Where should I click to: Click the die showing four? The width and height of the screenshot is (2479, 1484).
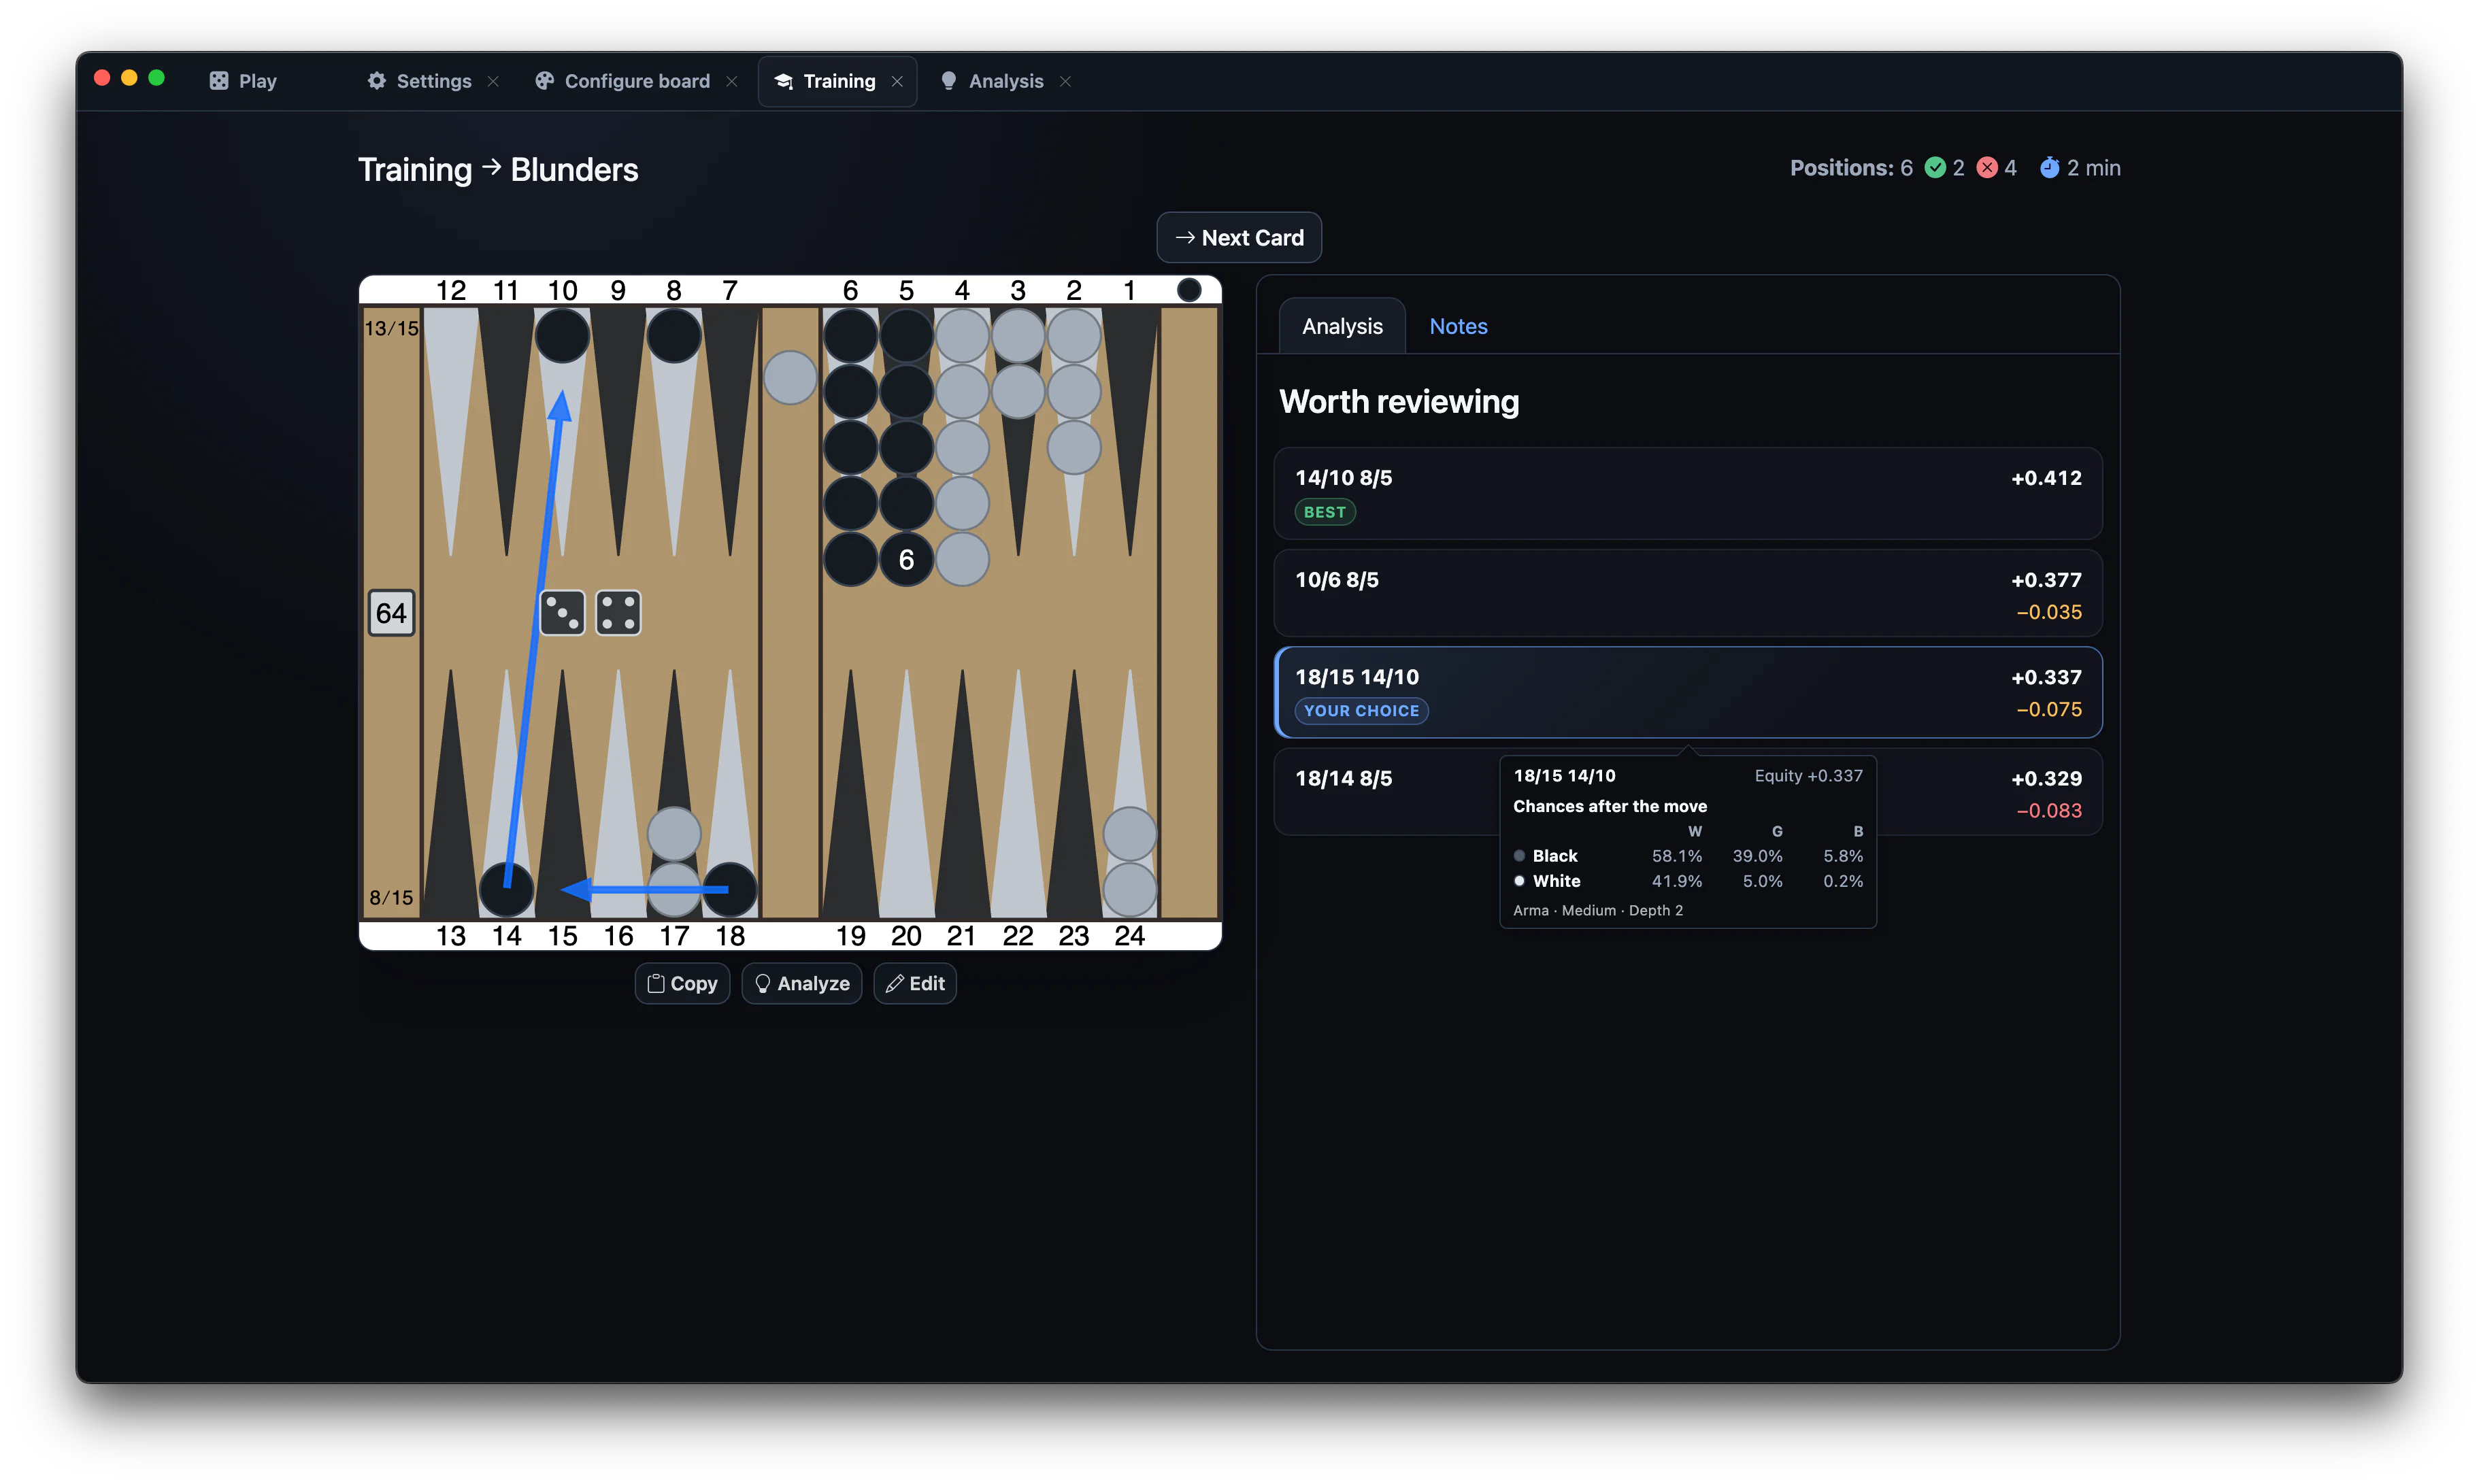[618, 613]
